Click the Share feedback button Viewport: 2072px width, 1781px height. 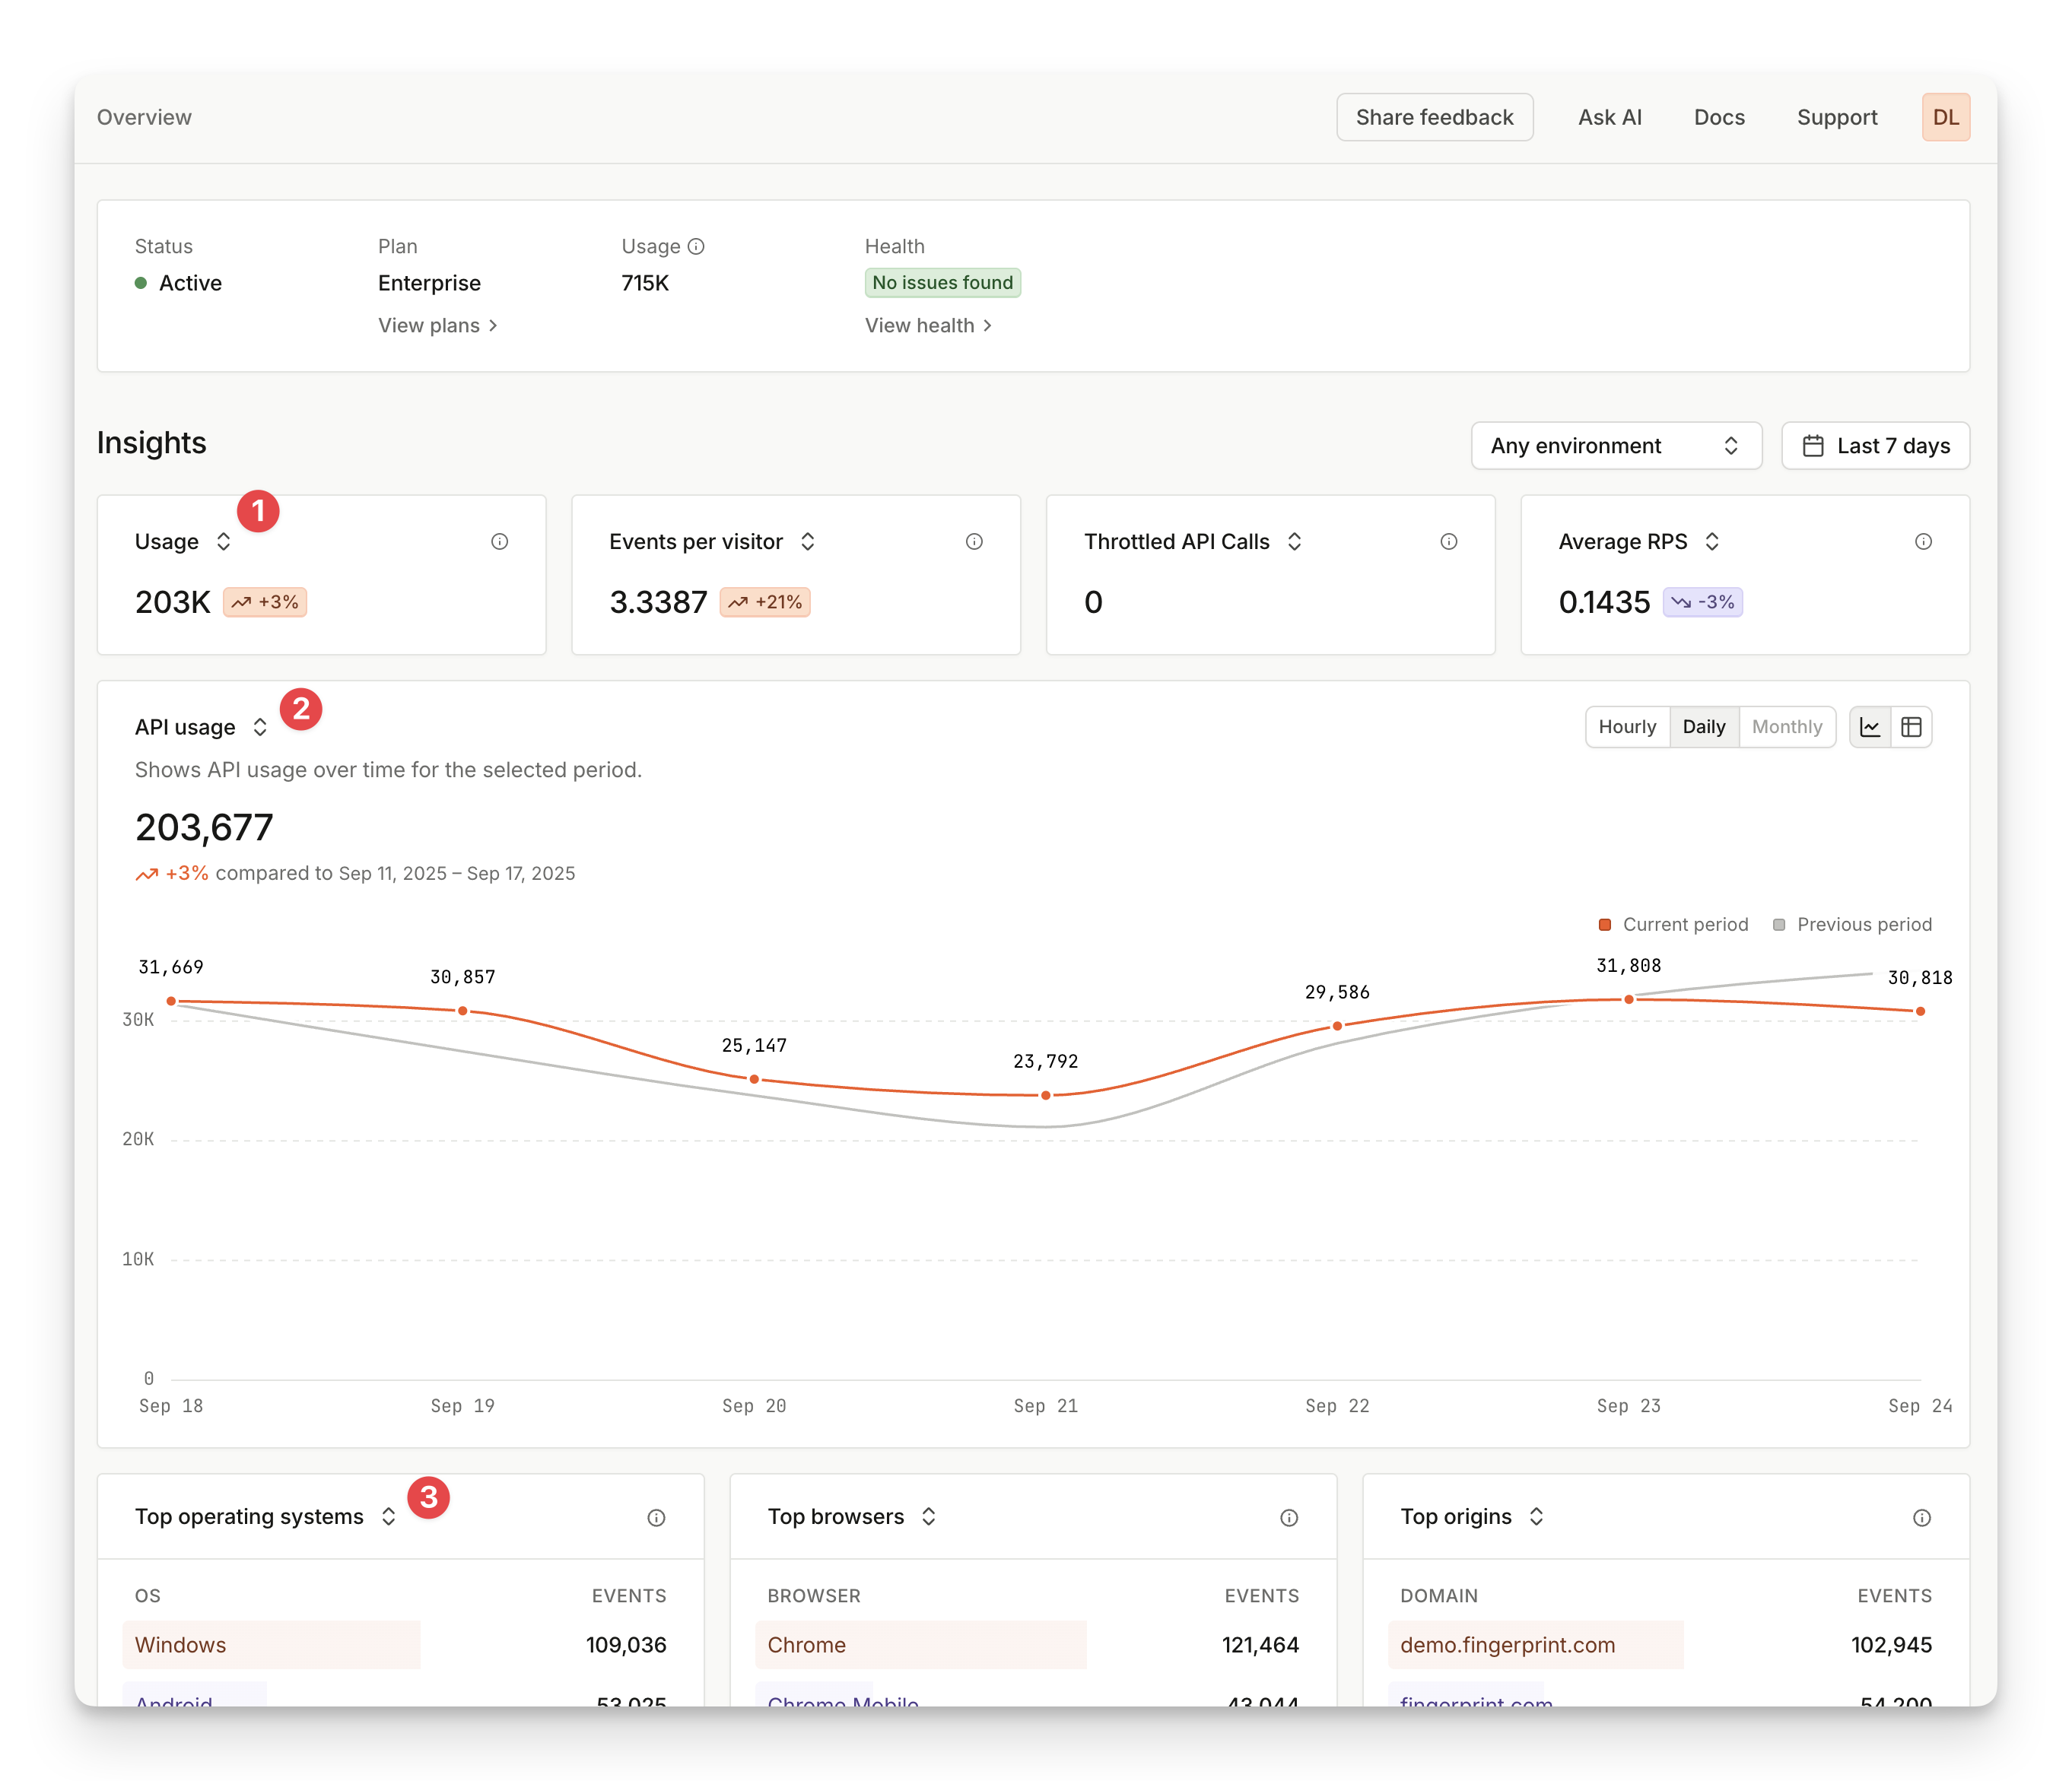[1435, 117]
